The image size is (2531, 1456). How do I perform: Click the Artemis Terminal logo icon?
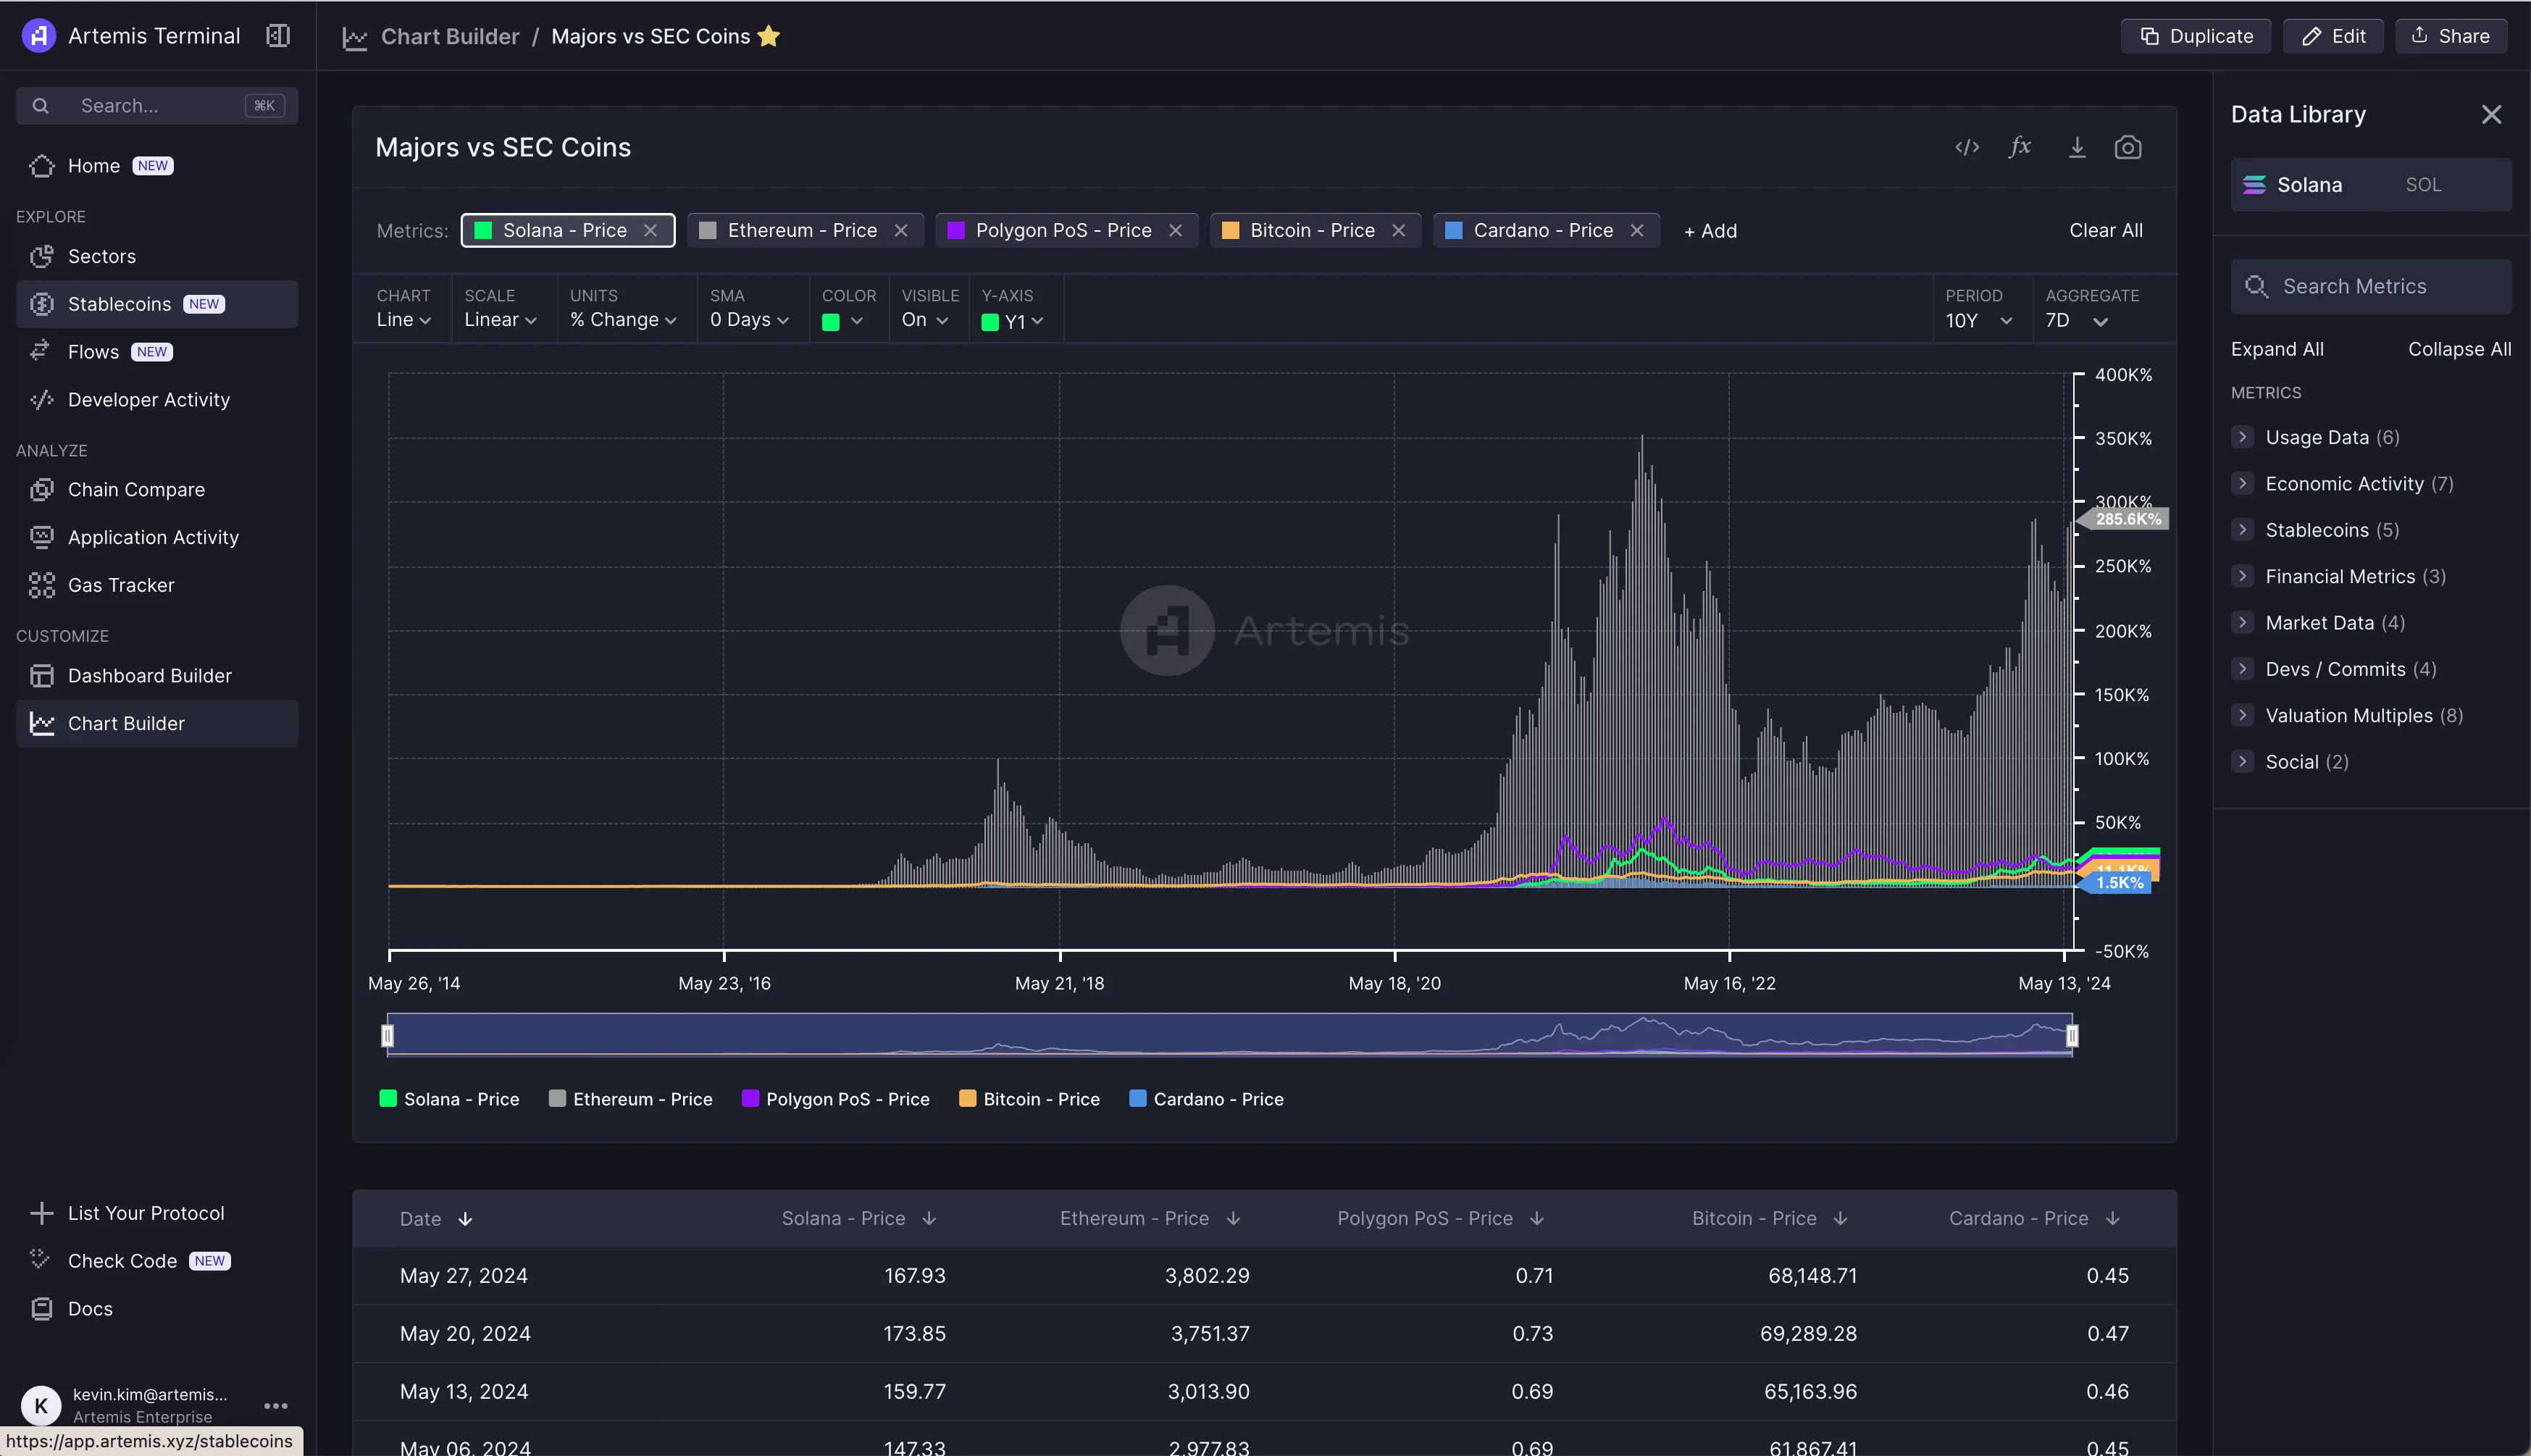(38, 36)
